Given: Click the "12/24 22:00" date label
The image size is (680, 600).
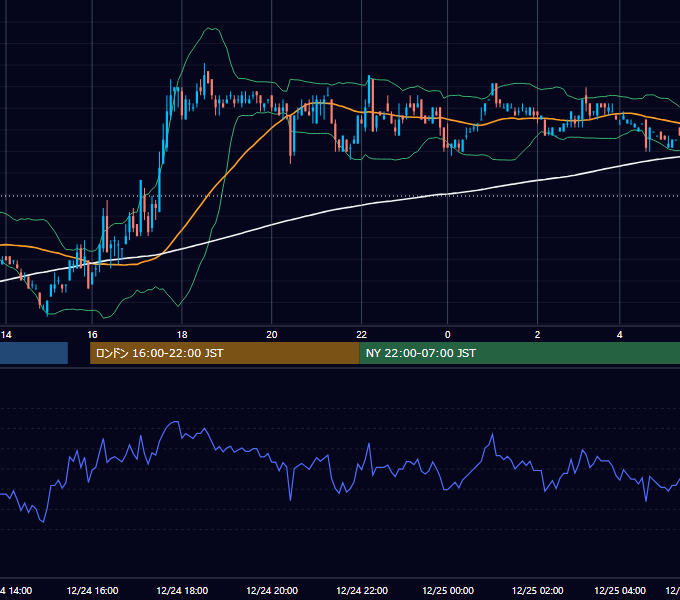Looking at the screenshot, I should click(362, 590).
